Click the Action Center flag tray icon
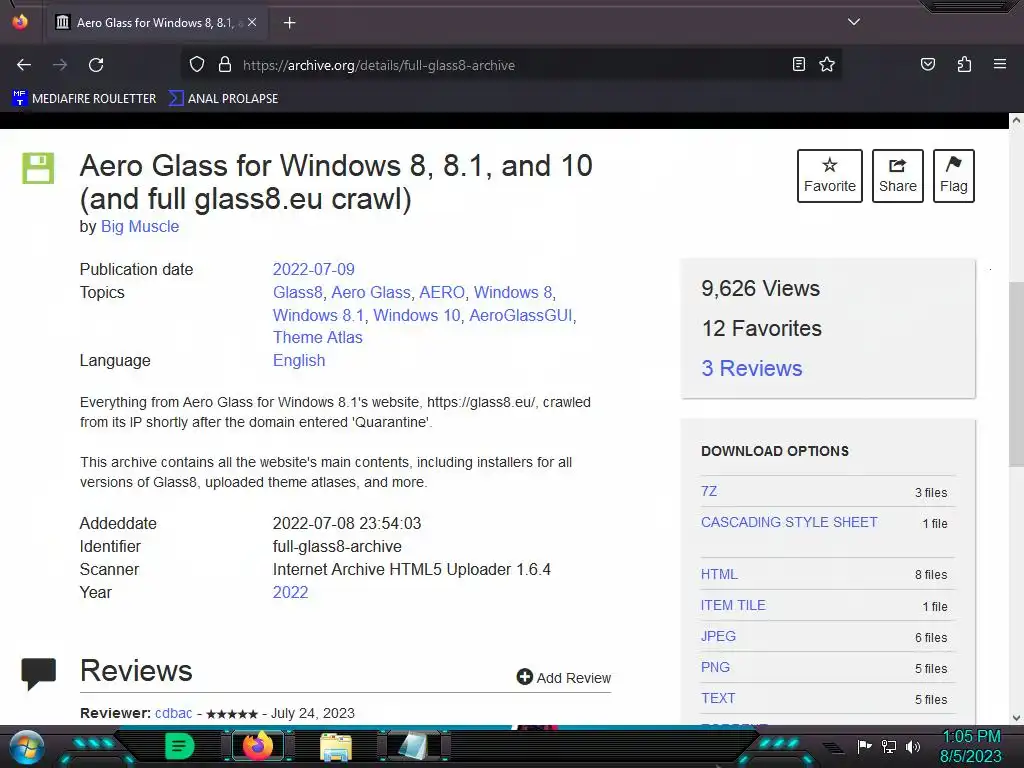The height and width of the screenshot is (768, 1024). pos(865,746)
